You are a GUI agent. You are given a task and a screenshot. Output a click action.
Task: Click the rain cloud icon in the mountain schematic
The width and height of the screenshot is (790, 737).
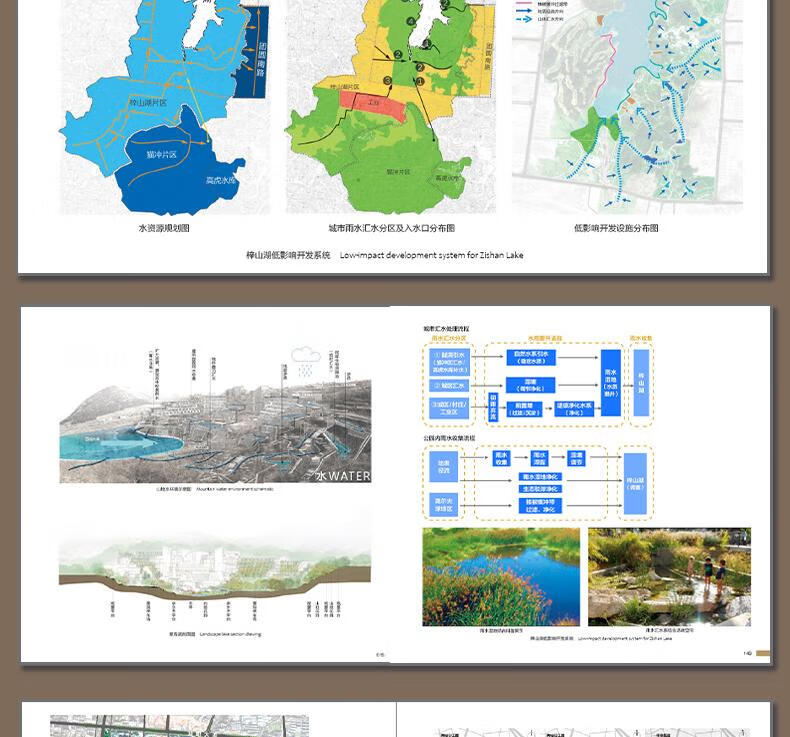(x=305, y=357)
